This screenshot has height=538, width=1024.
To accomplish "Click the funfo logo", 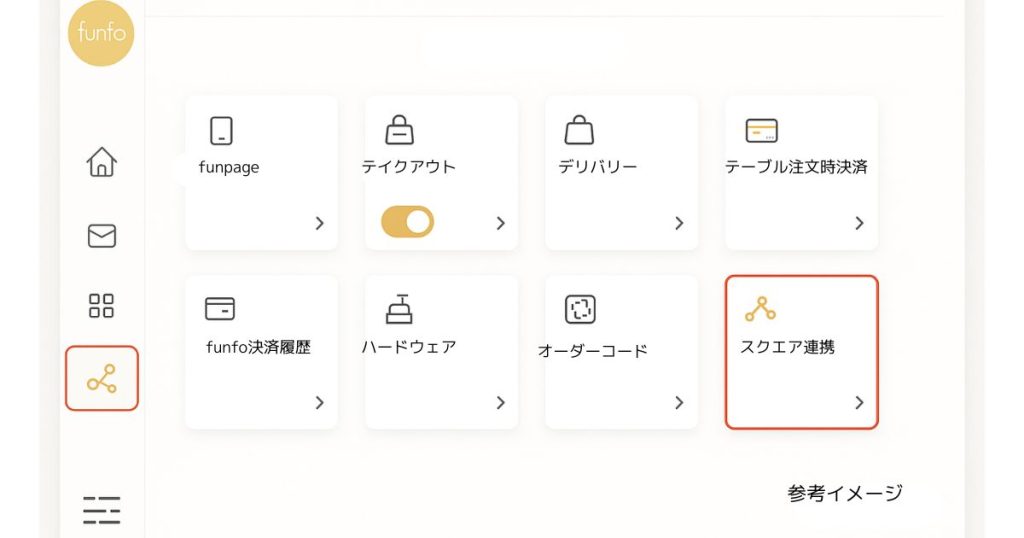I will [101, 33].
